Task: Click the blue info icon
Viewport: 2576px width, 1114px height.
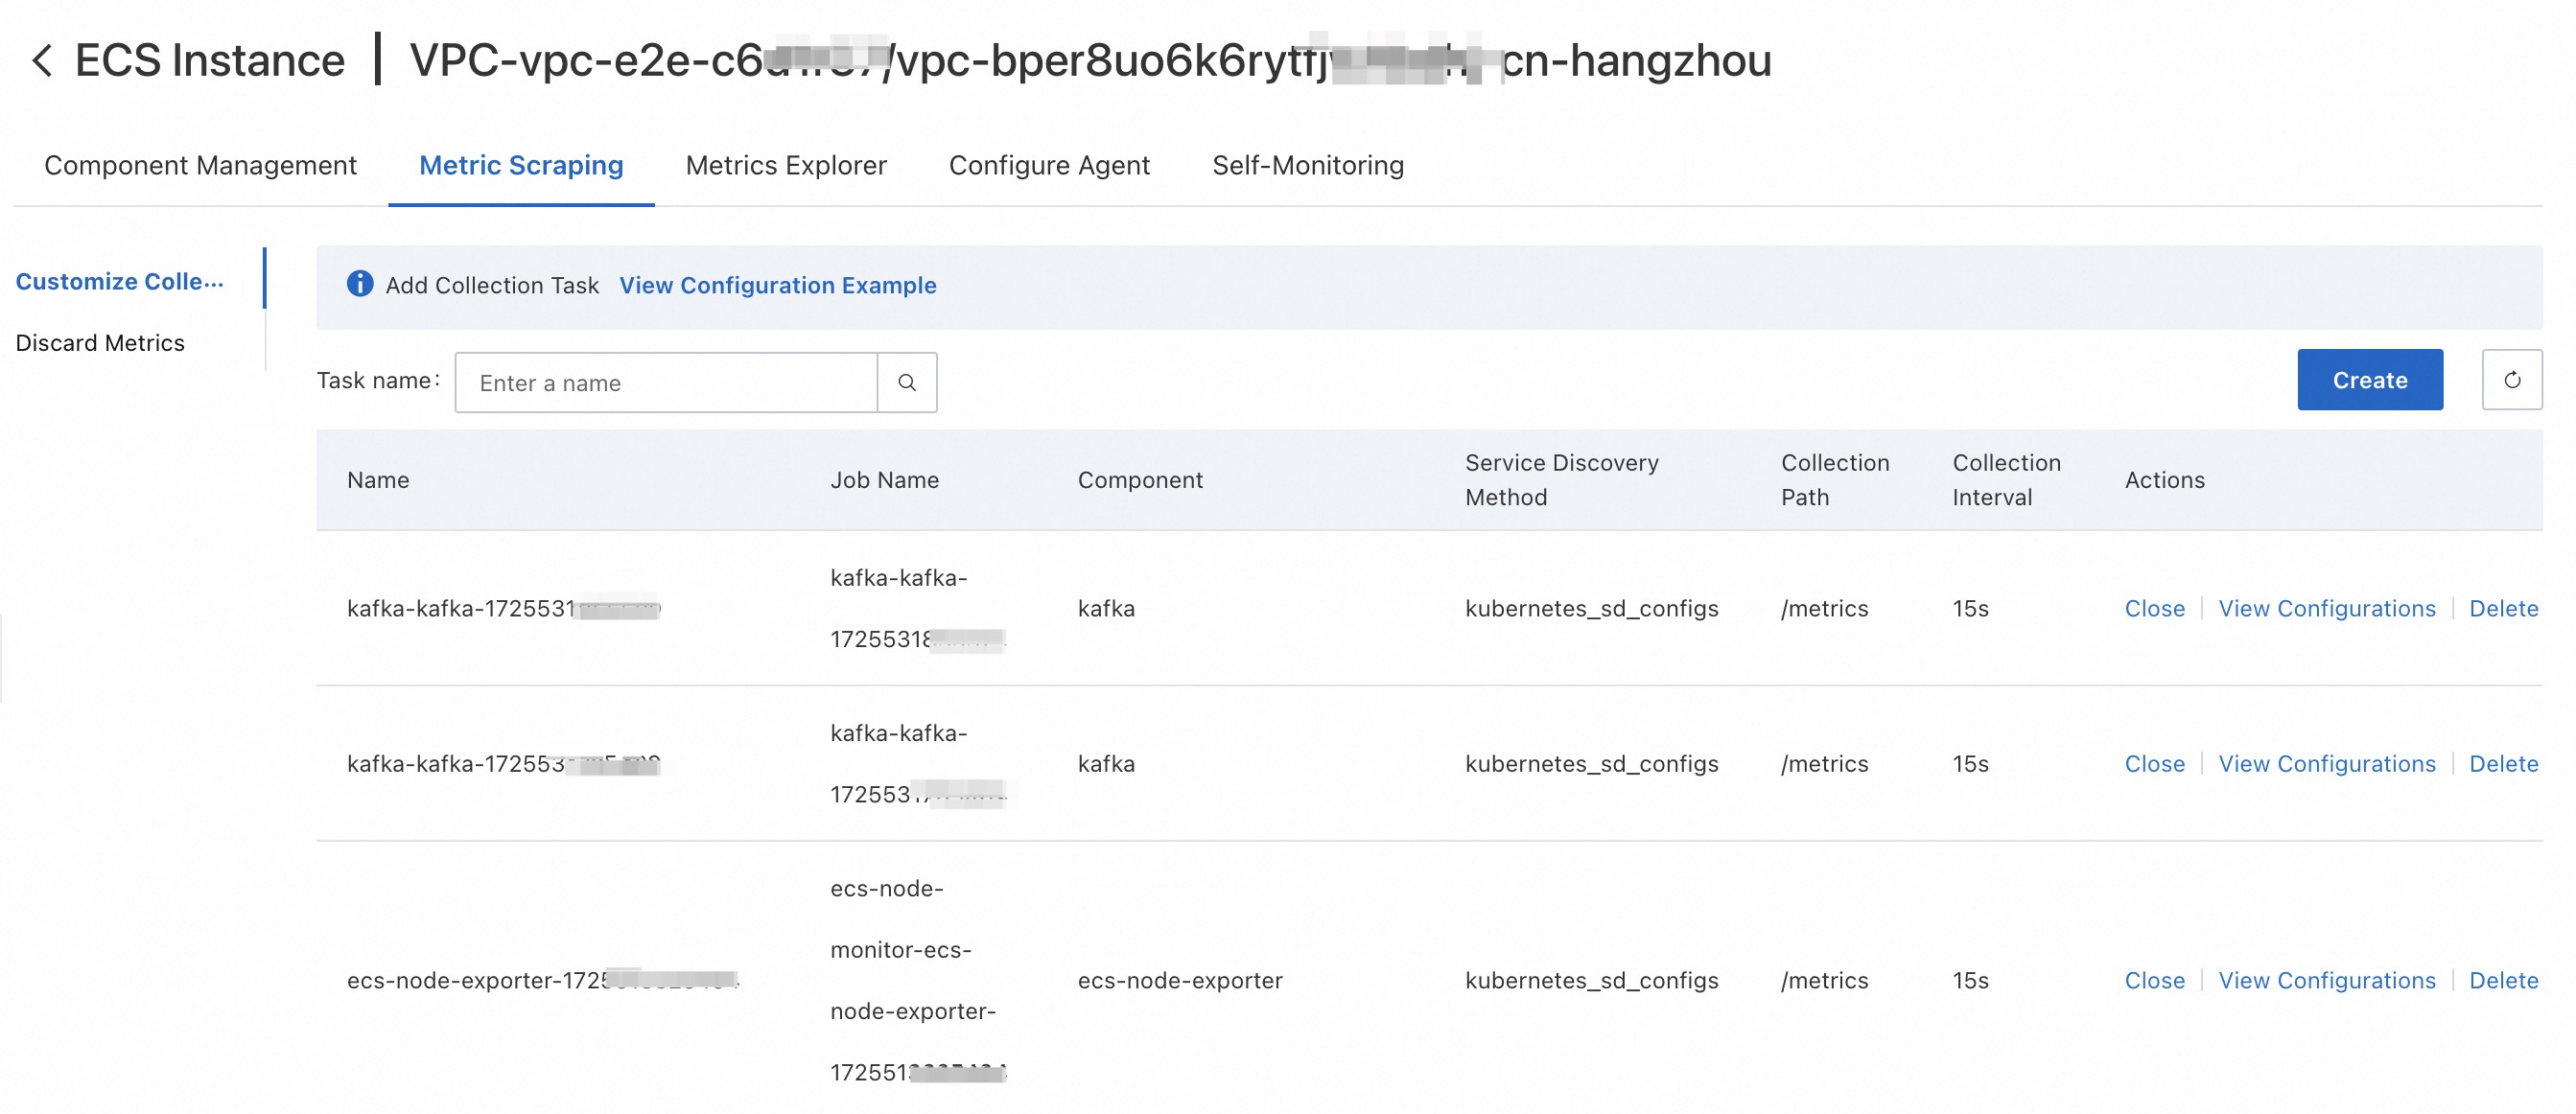Action: pos(360,285)
